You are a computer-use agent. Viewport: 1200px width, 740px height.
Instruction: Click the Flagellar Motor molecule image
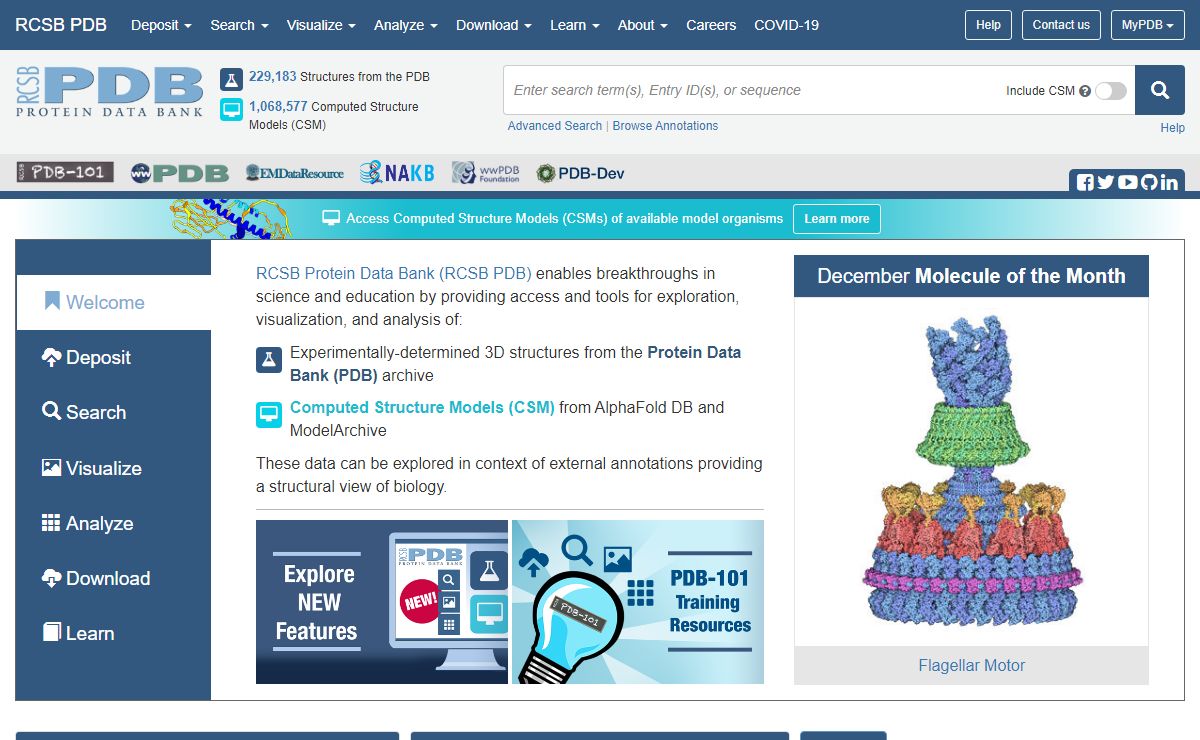972,471
